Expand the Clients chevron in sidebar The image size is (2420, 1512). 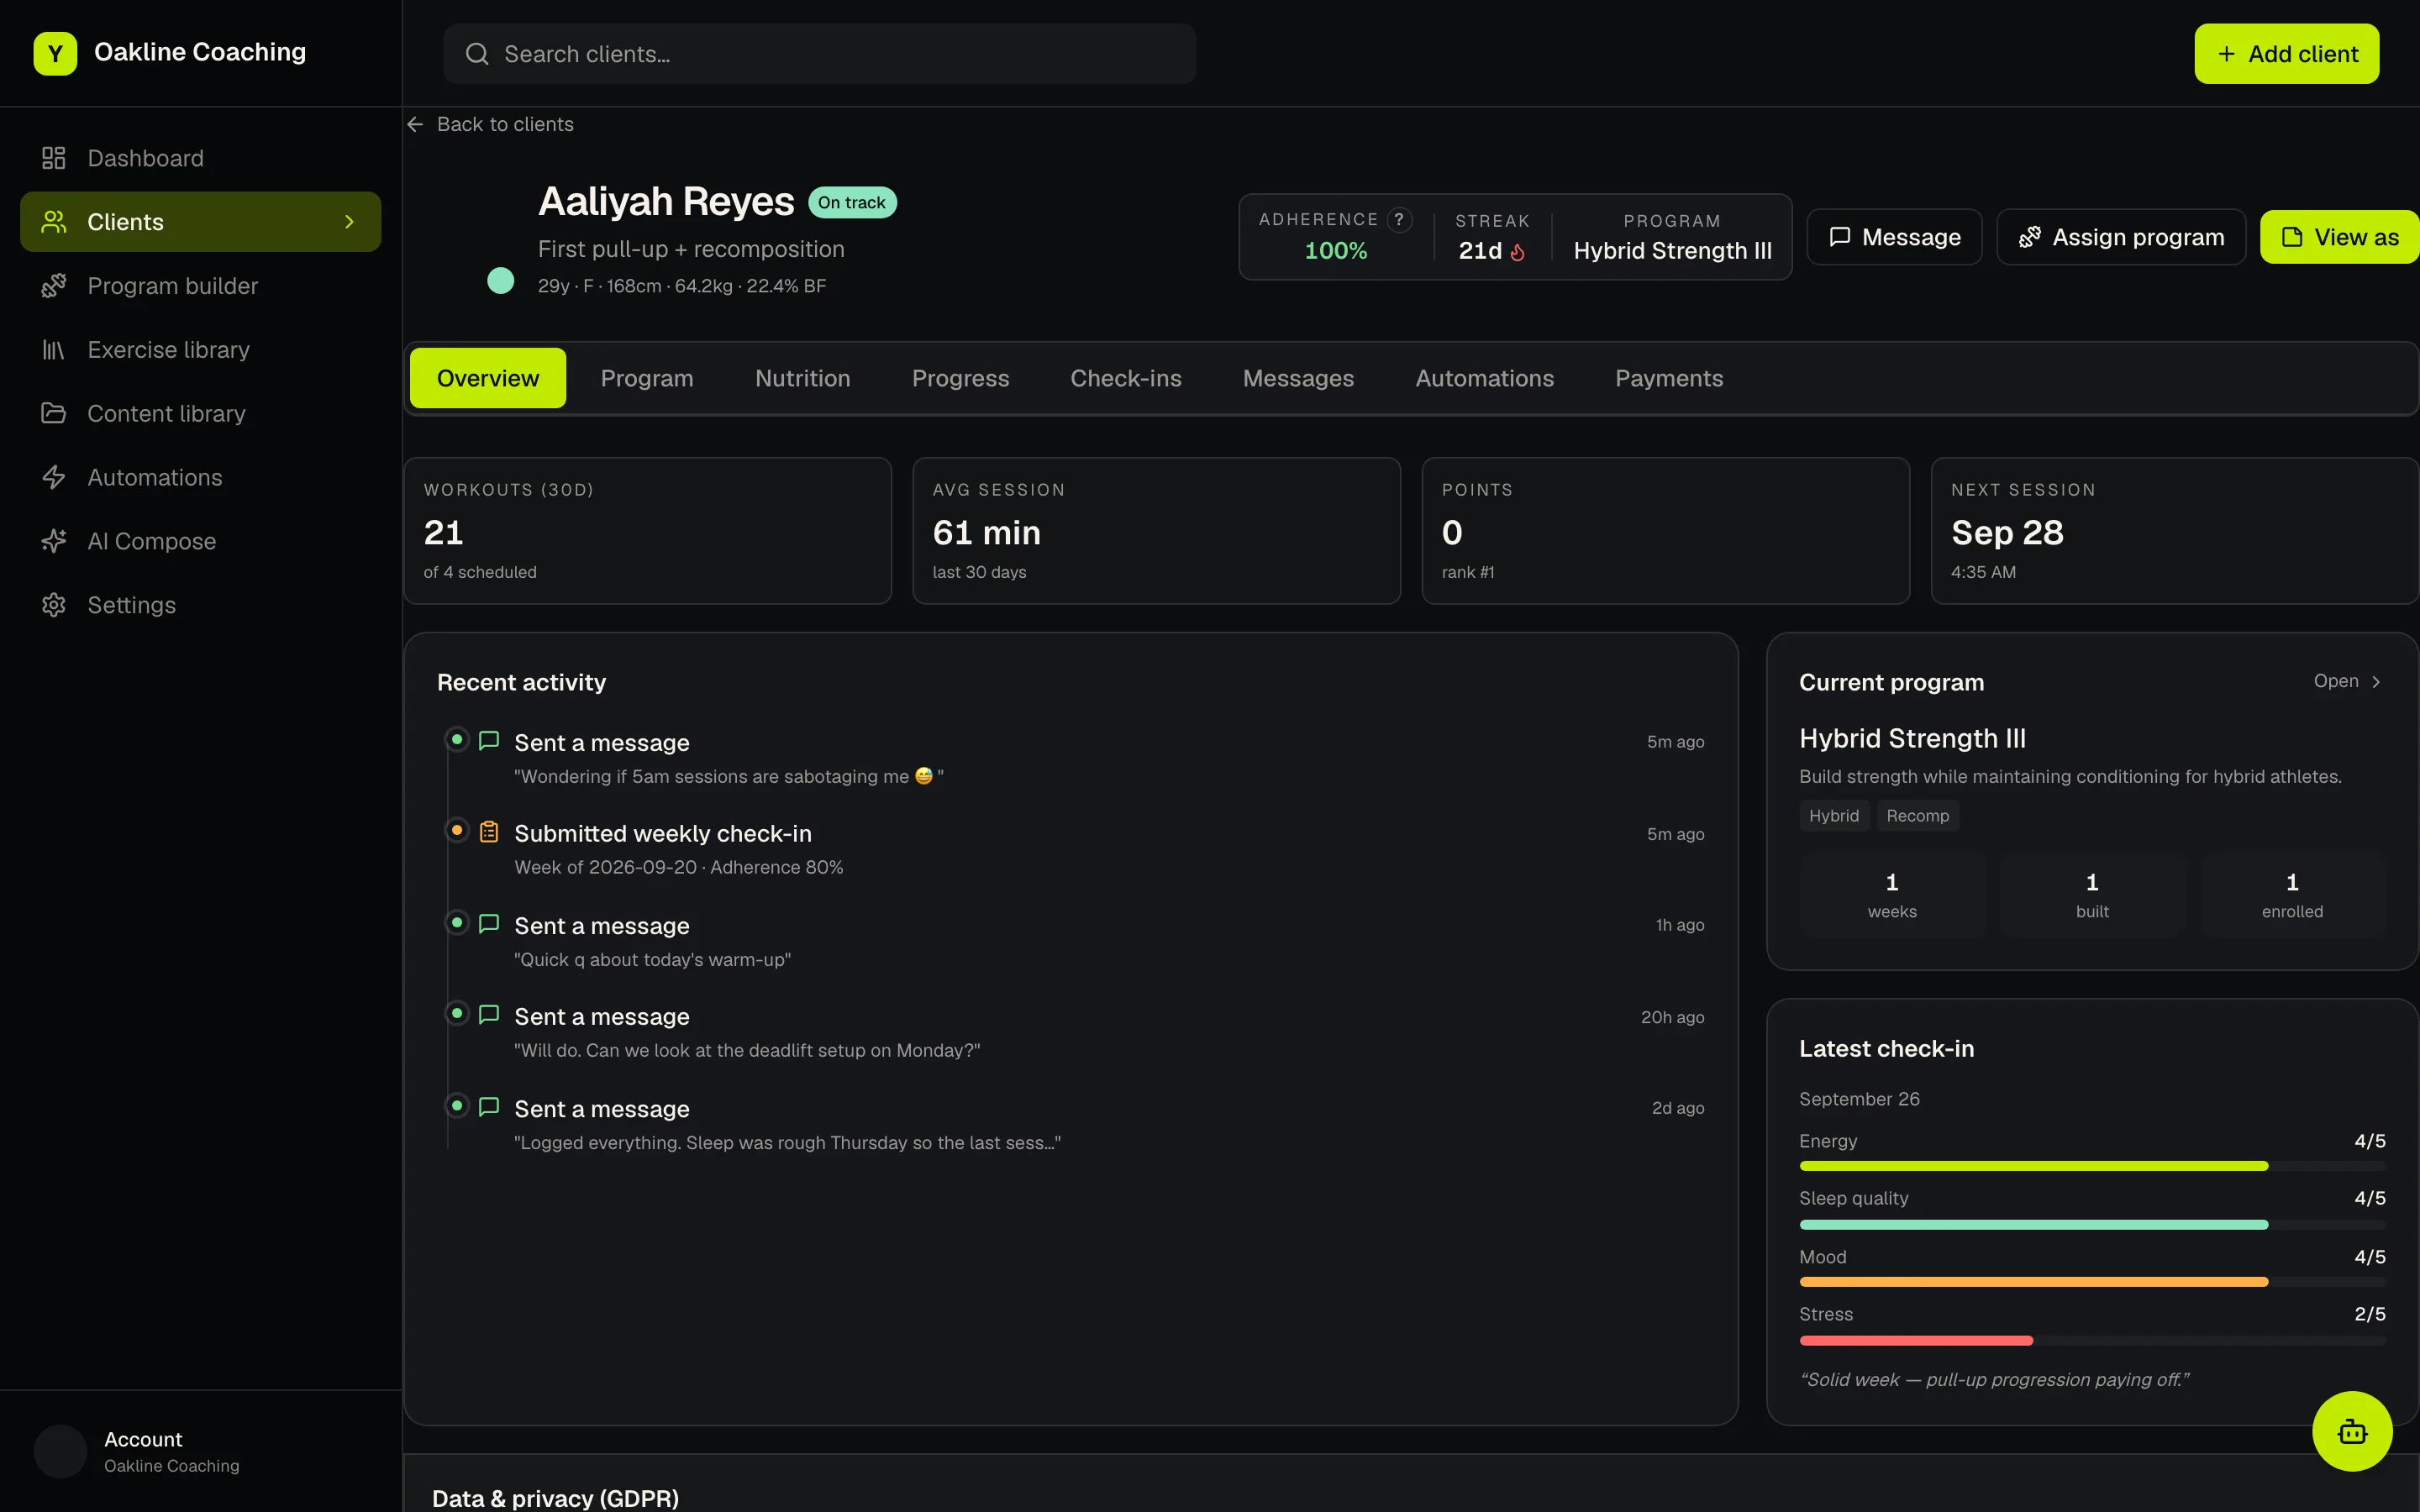pyautogui.click(x=349, y=222)
